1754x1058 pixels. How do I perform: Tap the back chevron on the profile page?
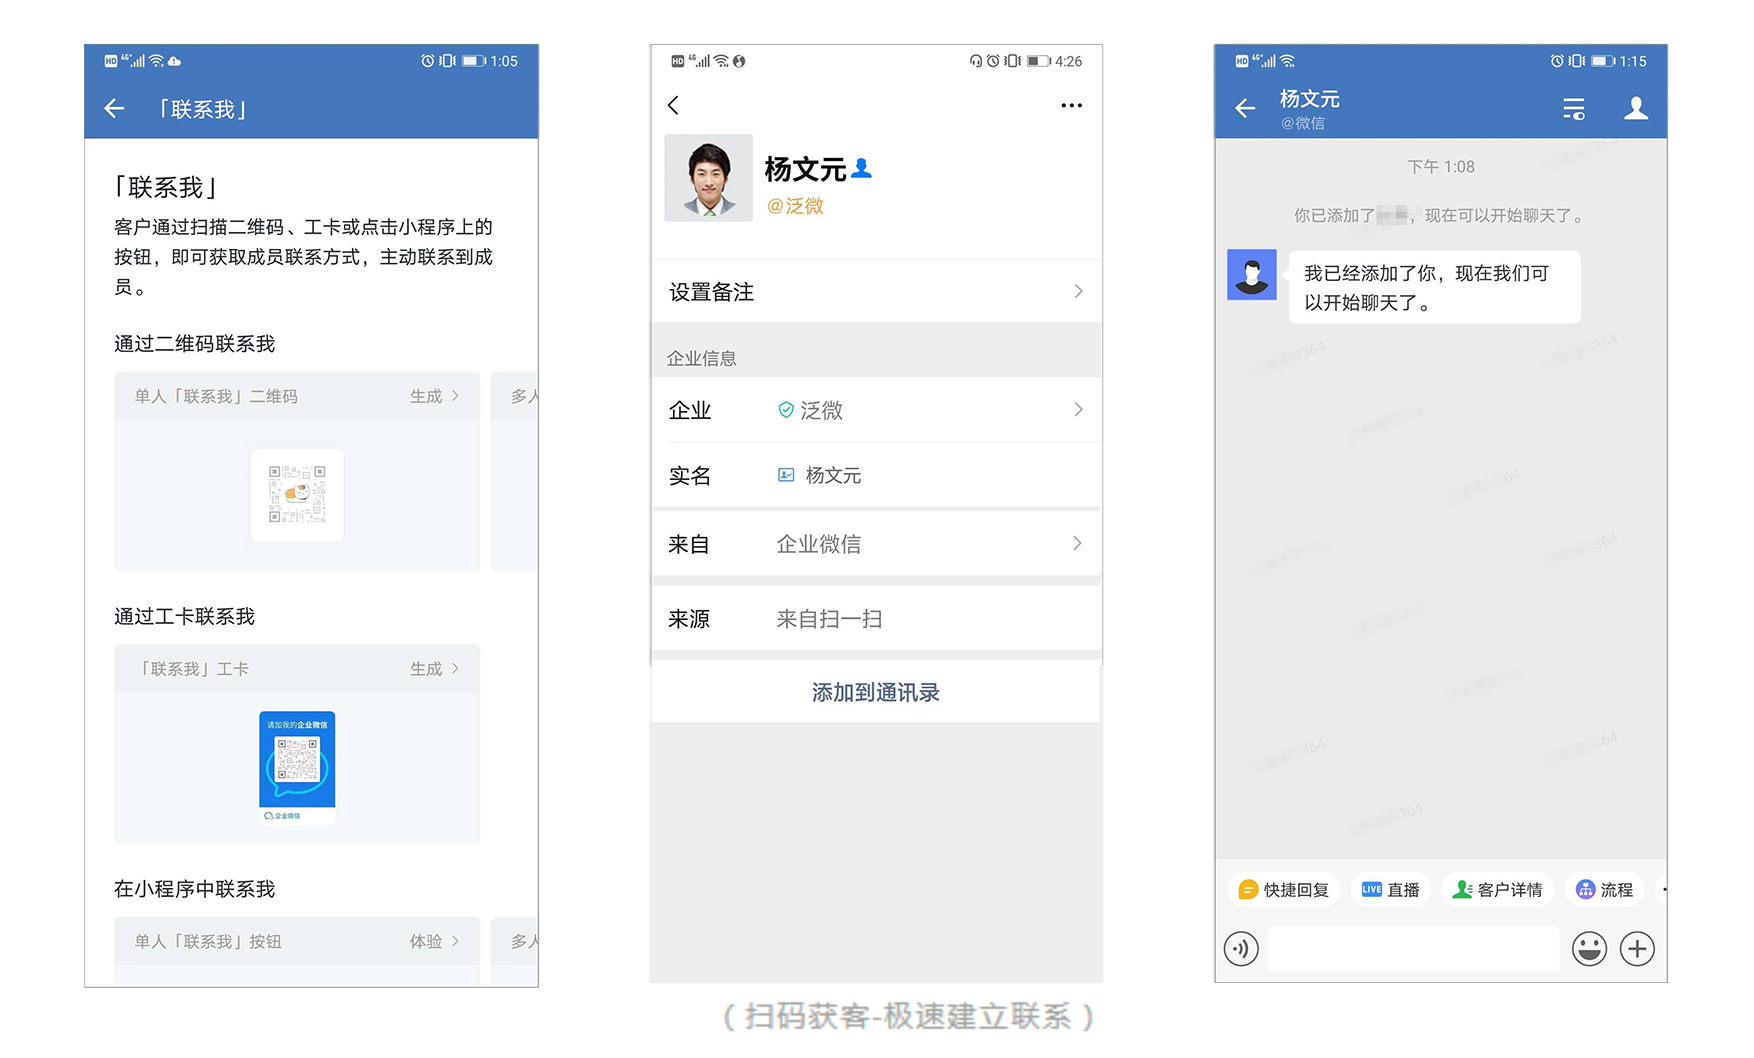point(673,105)
